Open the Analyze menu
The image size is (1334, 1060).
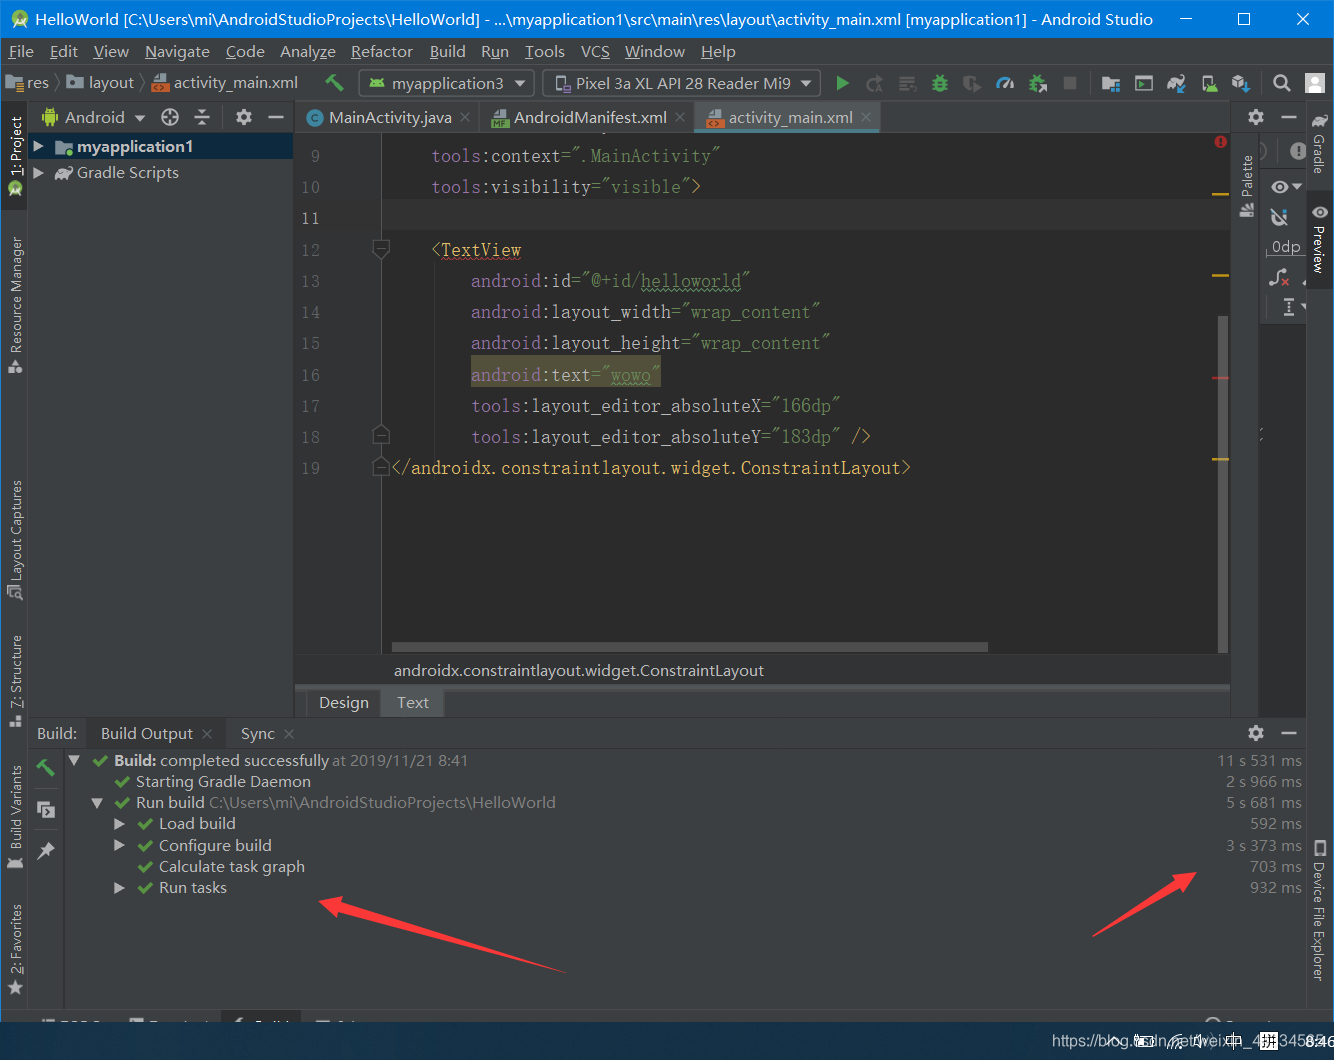pyautogui.click(x=307, y=51)
